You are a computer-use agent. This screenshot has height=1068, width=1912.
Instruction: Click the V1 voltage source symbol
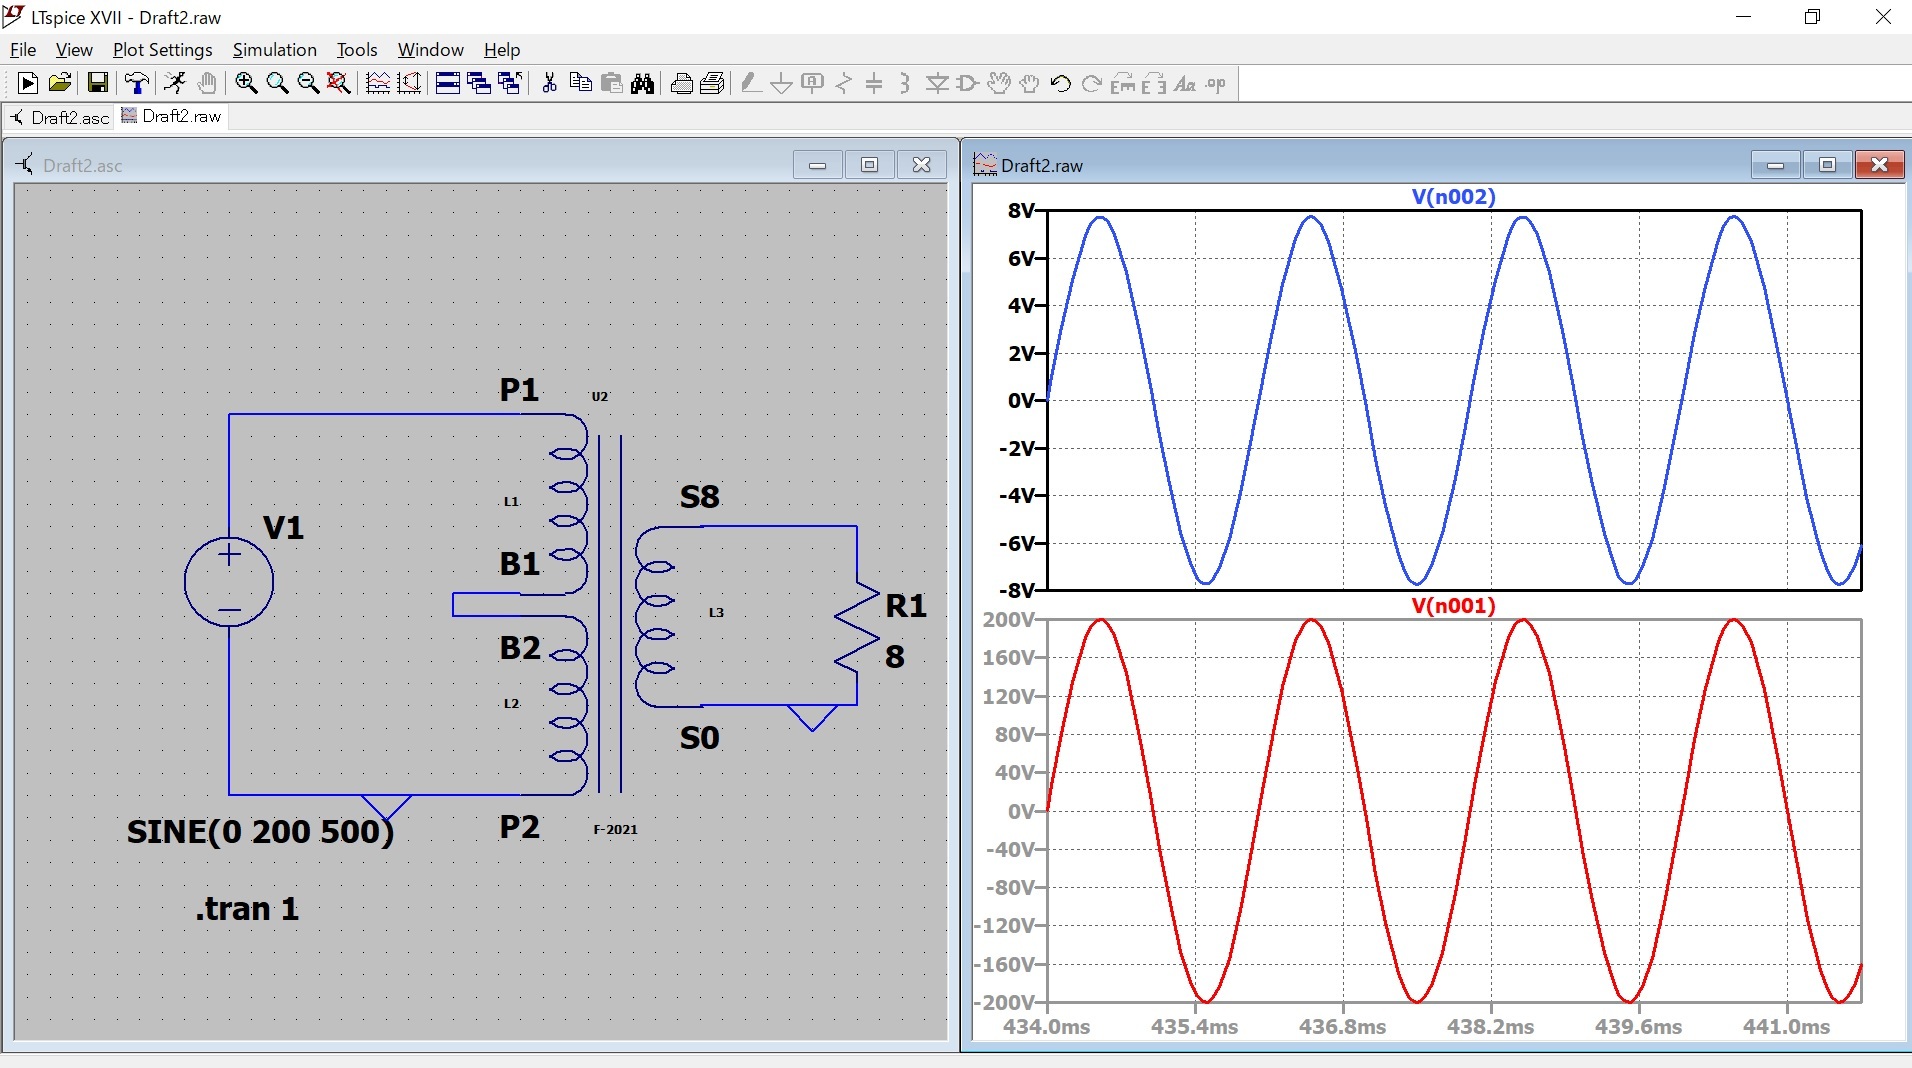(x=229, y=581)
